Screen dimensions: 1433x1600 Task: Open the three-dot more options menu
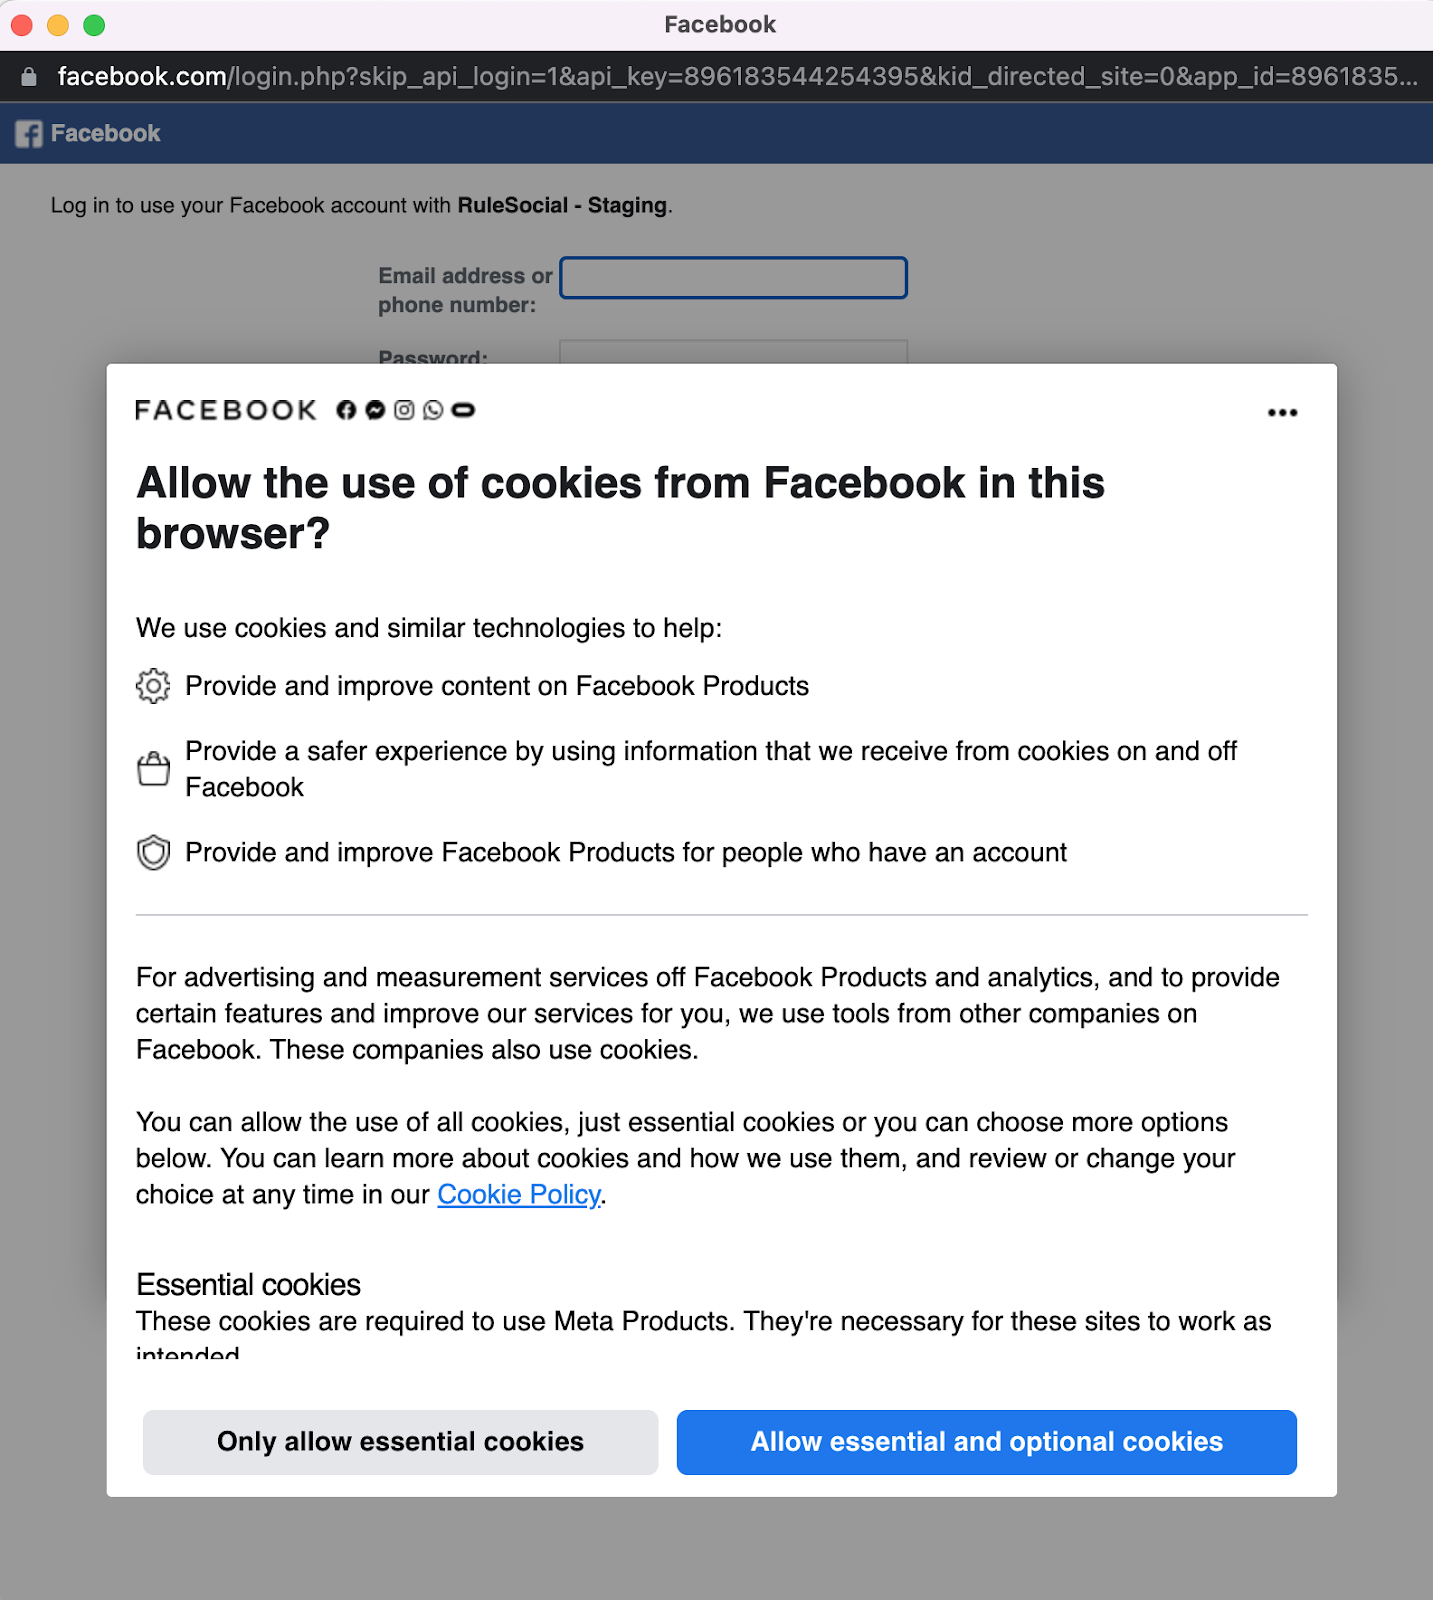tap(1282, 412)
